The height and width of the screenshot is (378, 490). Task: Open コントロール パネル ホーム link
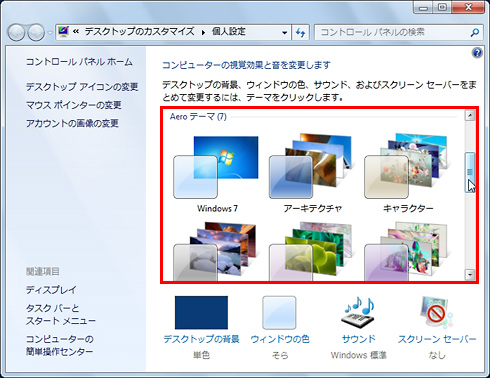point(79,62)
